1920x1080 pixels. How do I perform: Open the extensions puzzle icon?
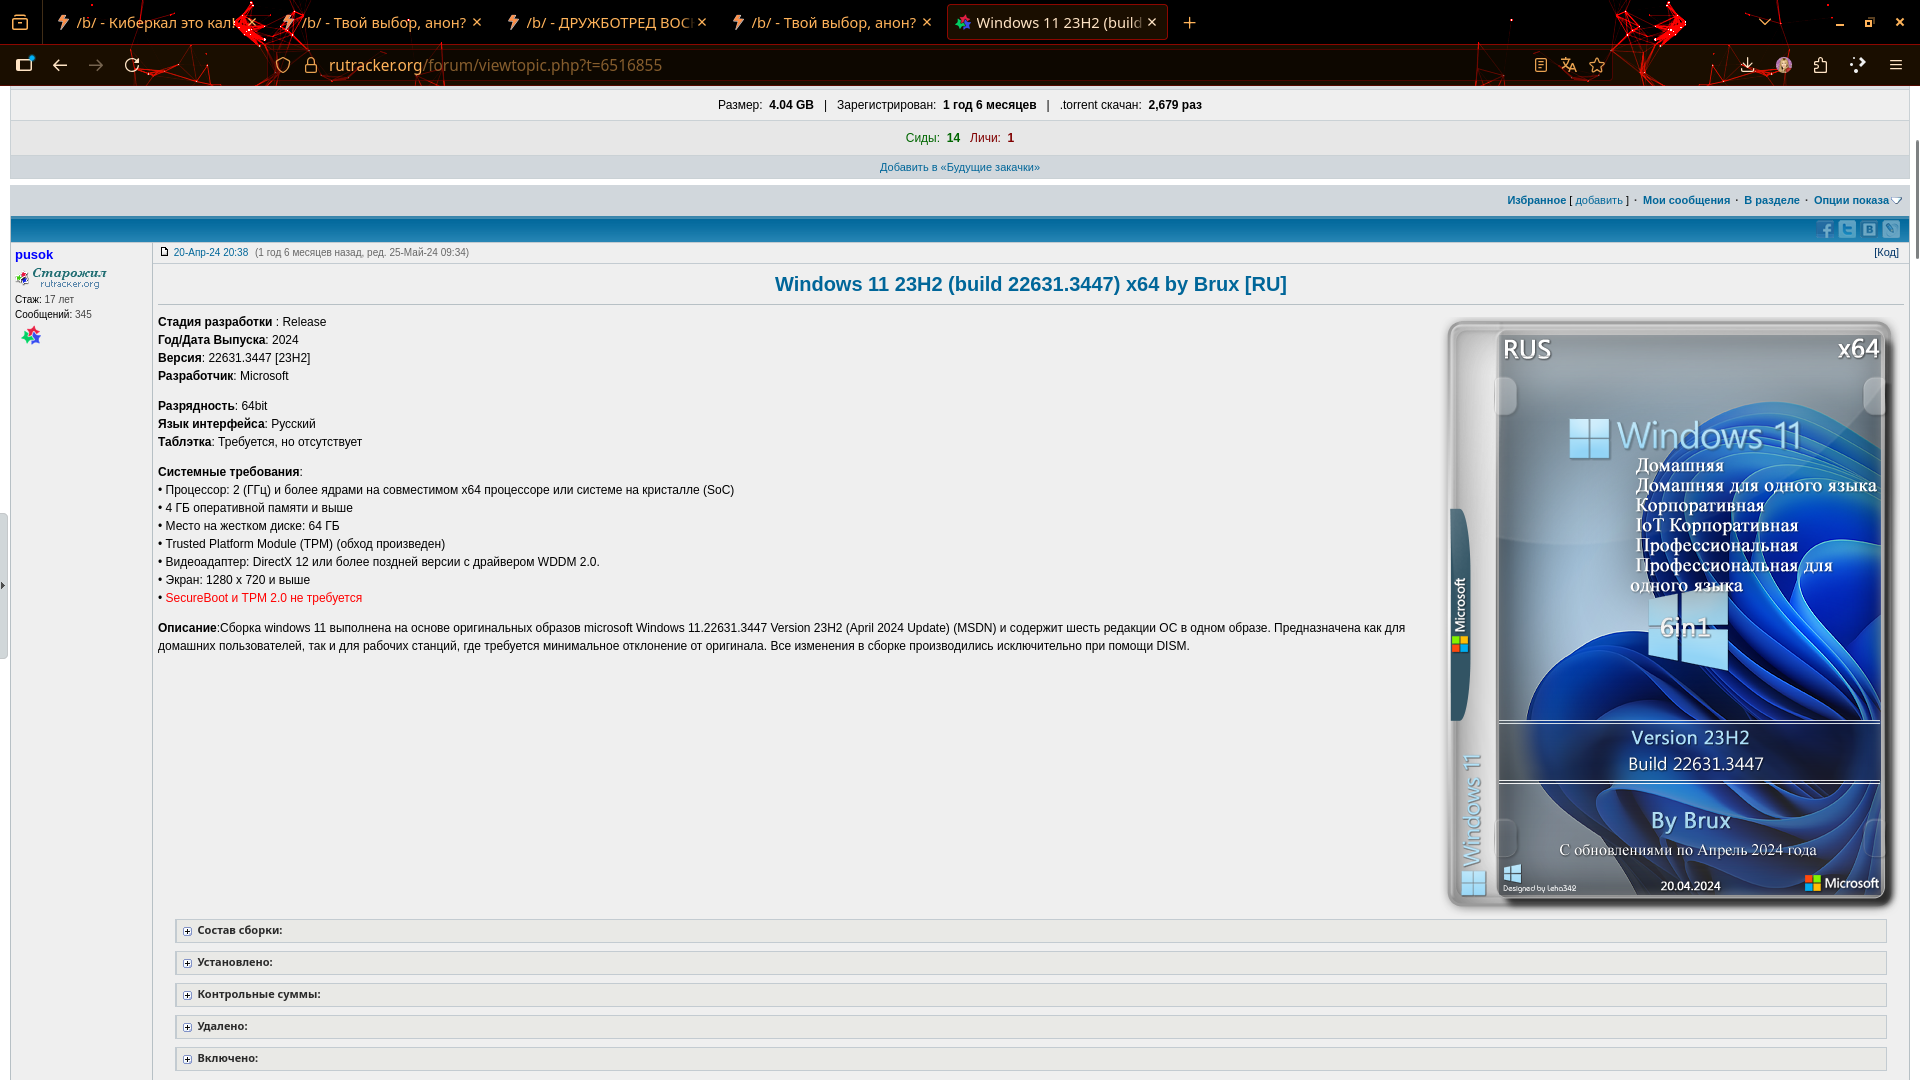pos(1820,65)
